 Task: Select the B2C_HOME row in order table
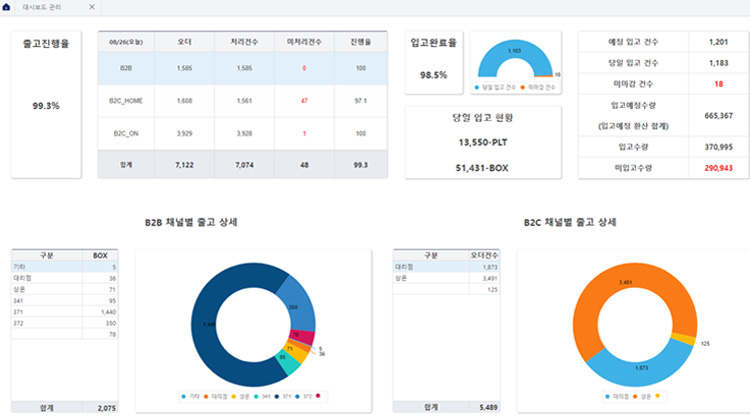coord(125,101)
